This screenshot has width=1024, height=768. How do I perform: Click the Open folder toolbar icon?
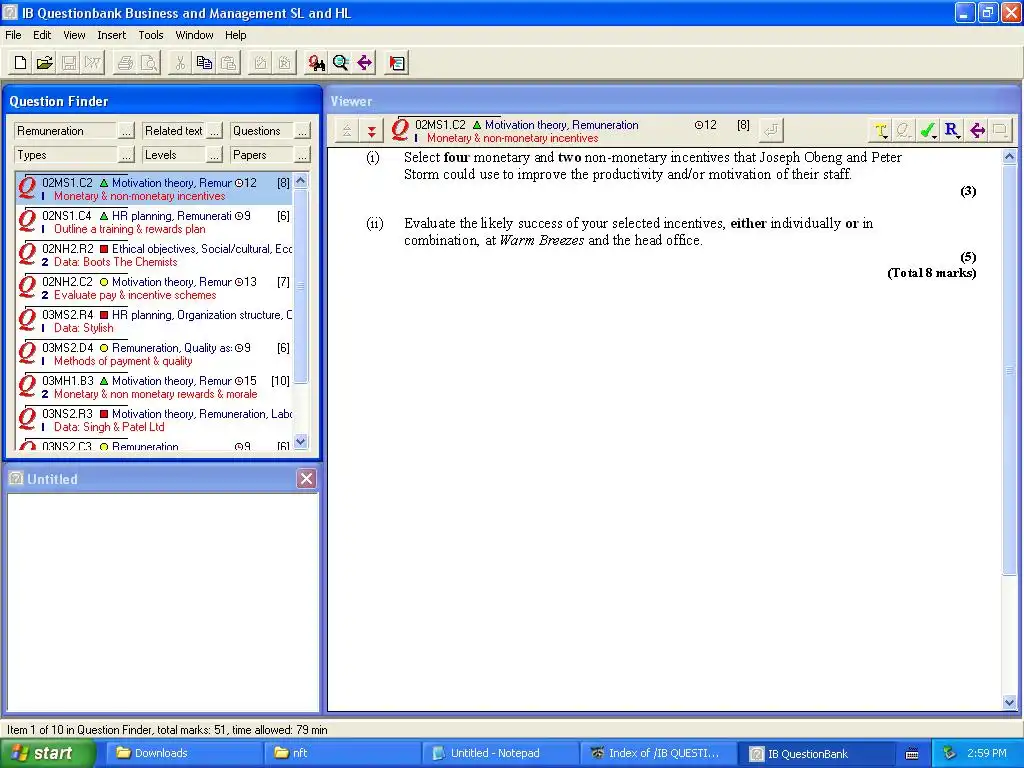pyautogui.click(x=44, y=63)
